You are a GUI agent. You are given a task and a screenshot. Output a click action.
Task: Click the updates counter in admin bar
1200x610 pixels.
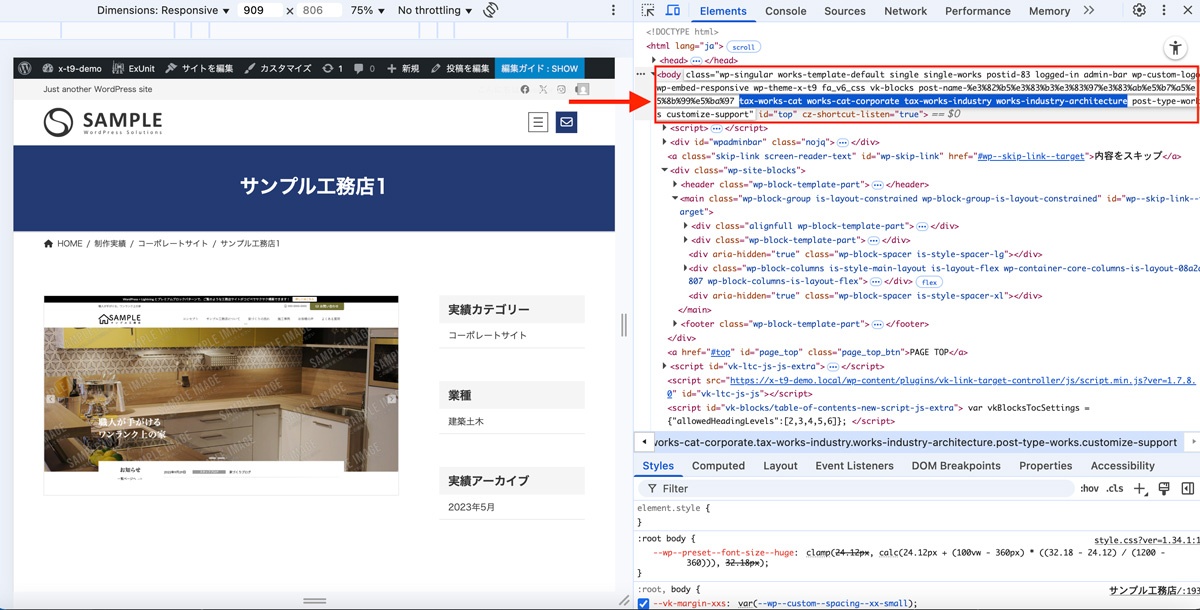pyautogui.click(x=333, y=69)
